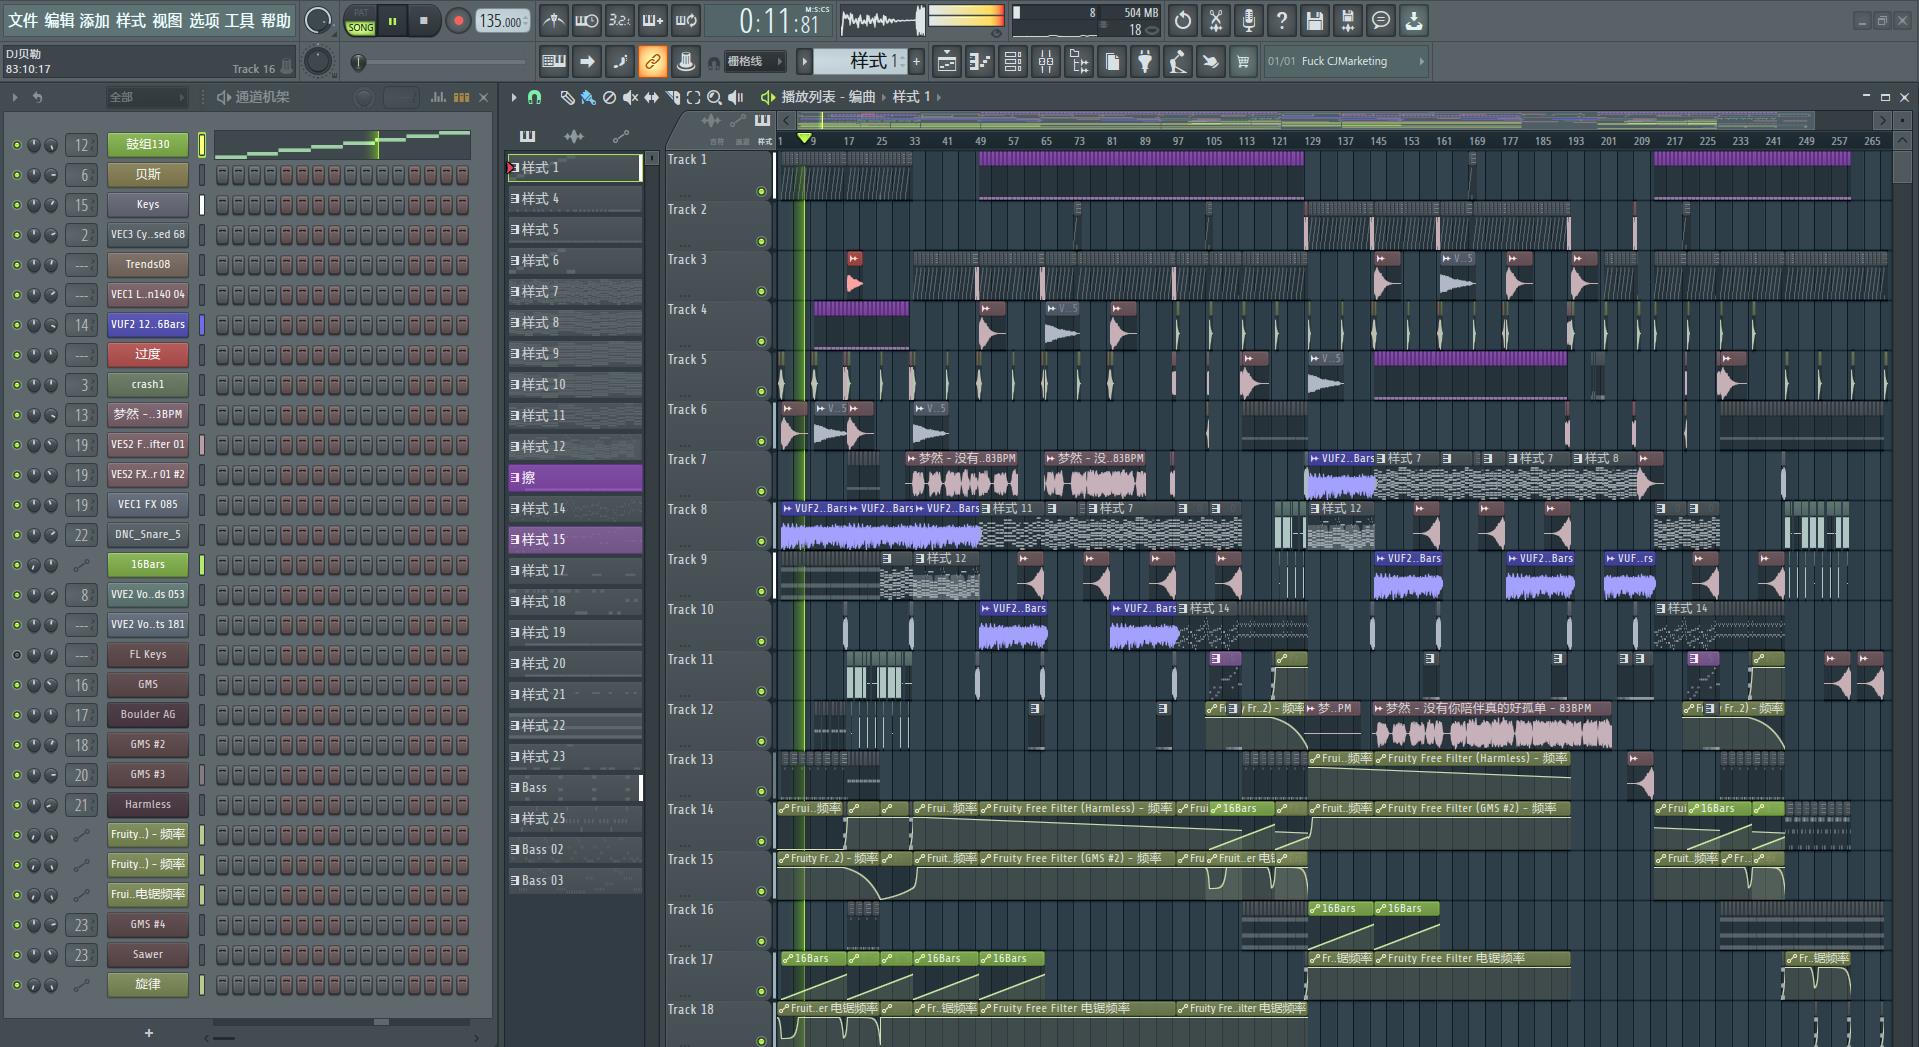Enable the countdown before recording icon
Image resolution: width=1919 pixels, height=1047 pixels.
619,20
